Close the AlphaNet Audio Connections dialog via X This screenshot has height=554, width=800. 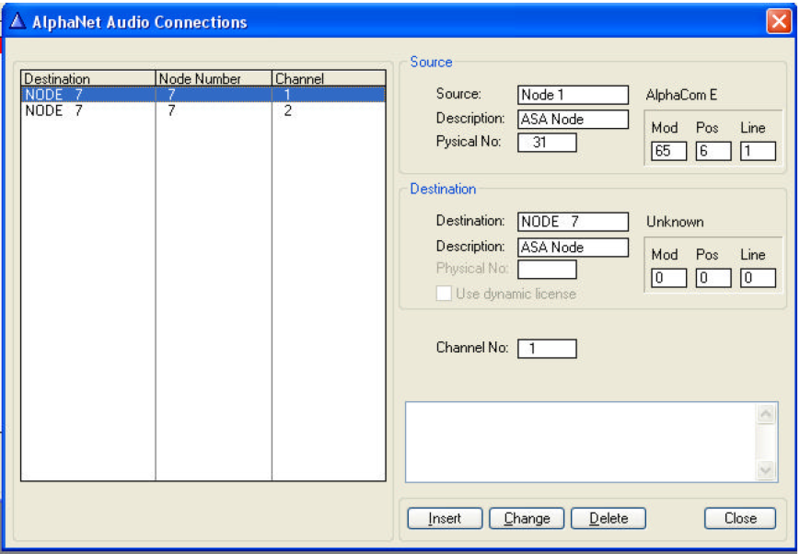pyautogui.click(x=779, y=21)
